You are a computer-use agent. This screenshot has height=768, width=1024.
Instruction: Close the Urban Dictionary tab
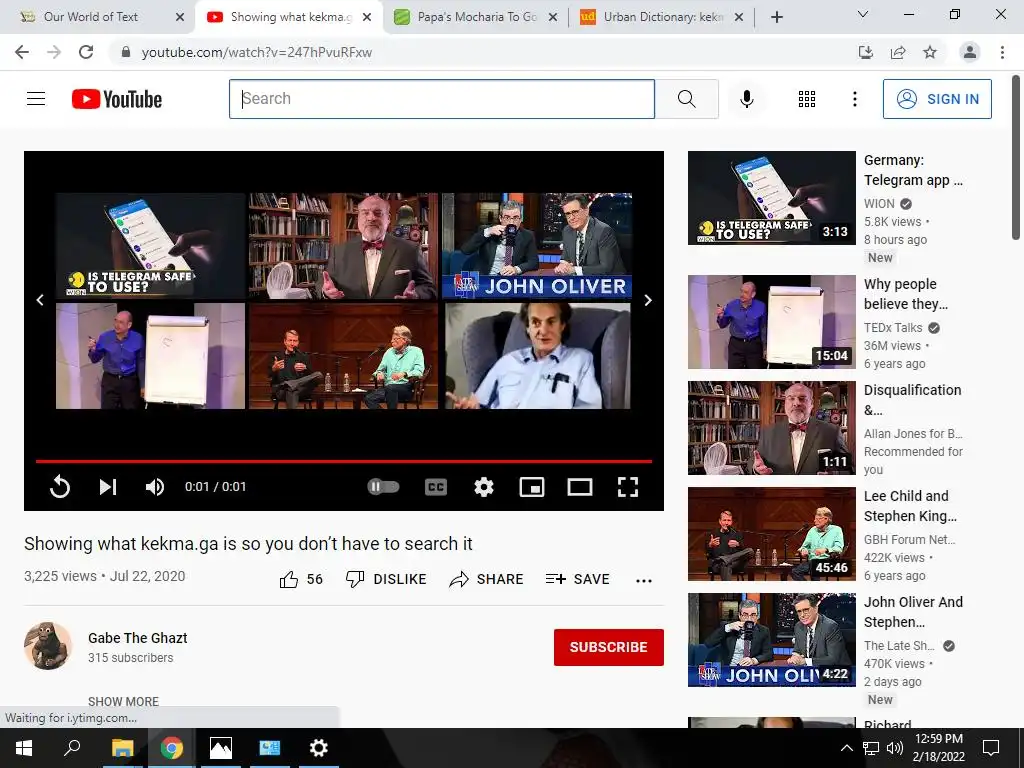(739, 18)
